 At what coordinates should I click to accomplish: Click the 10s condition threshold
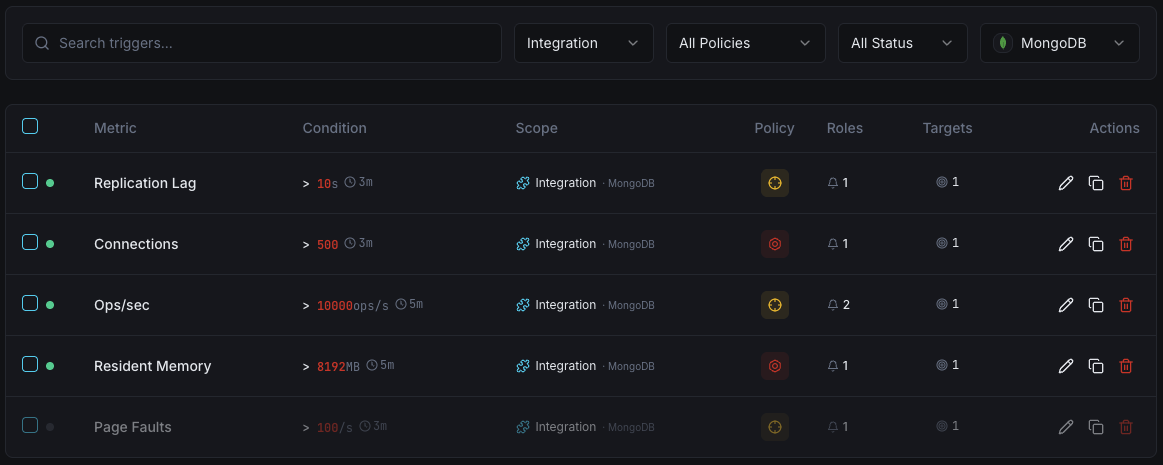tap(327, 184)
